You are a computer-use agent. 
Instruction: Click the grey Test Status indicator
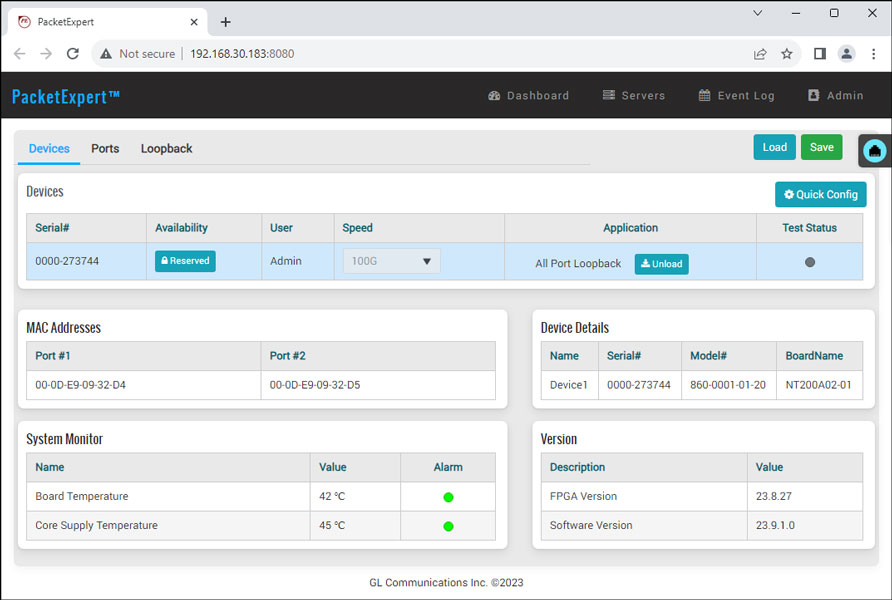coord(810,262)
